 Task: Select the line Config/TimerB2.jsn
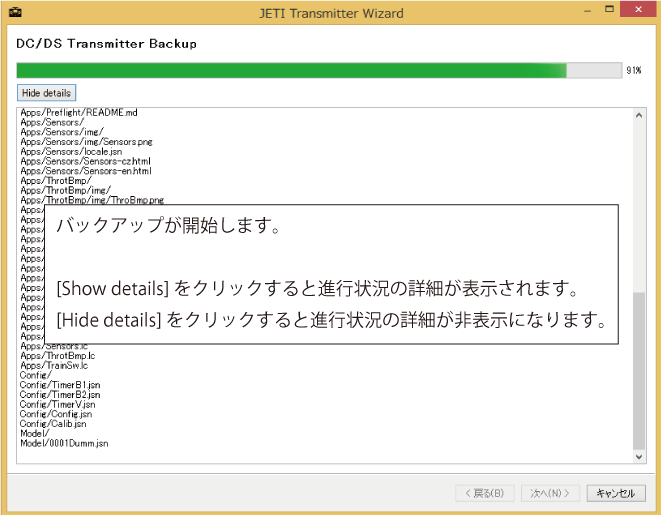point(60,394)
